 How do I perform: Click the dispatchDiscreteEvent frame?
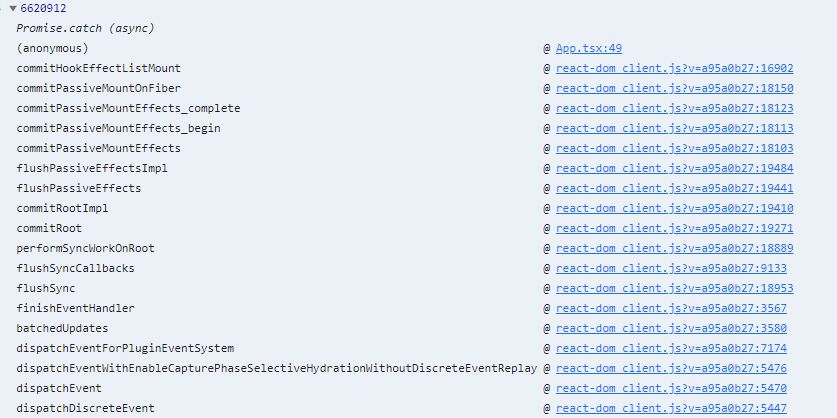coord(85,408)
